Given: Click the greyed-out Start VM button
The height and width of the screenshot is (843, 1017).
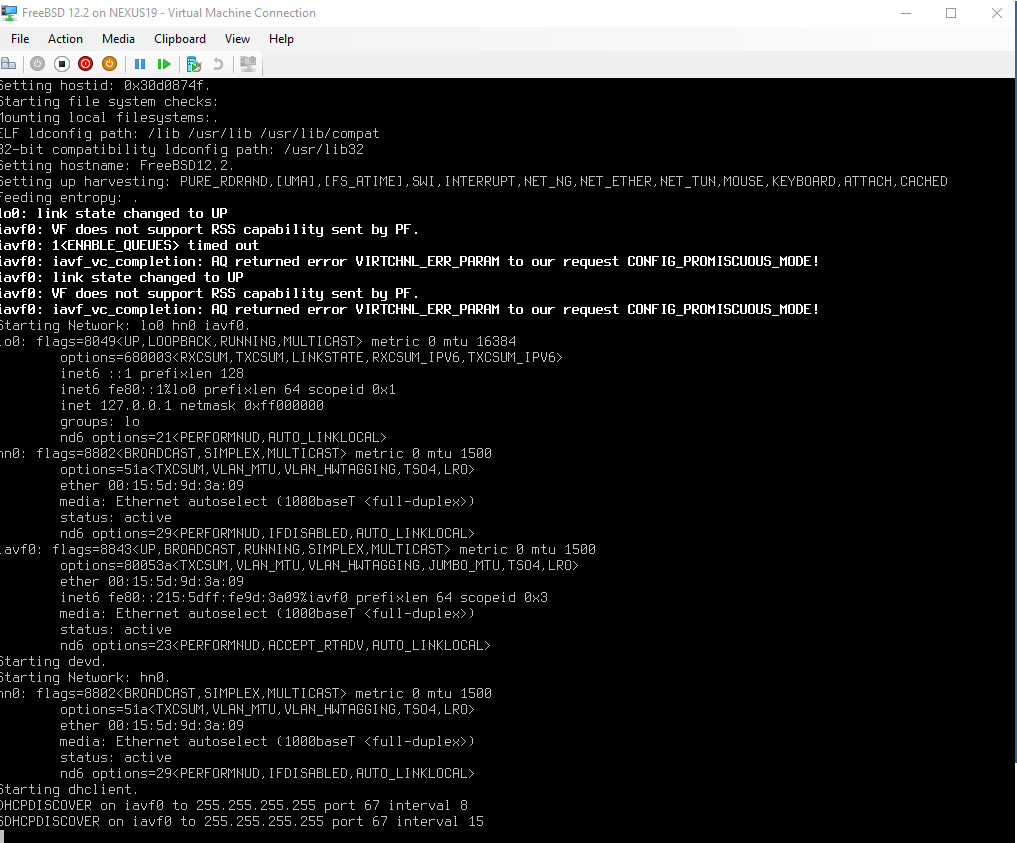Looking at the screenshot, I should coord(38,64).
